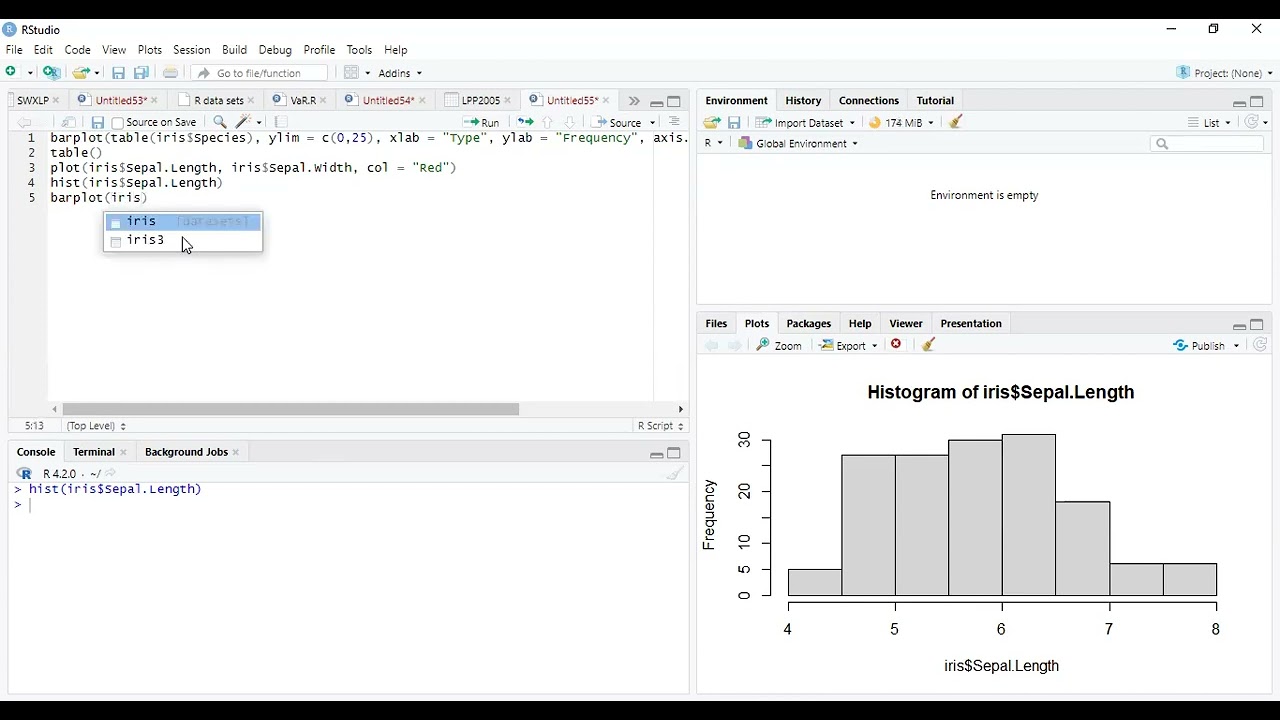
Task: Open Import Dataset dropdown
Action: [x=806, y=122]
